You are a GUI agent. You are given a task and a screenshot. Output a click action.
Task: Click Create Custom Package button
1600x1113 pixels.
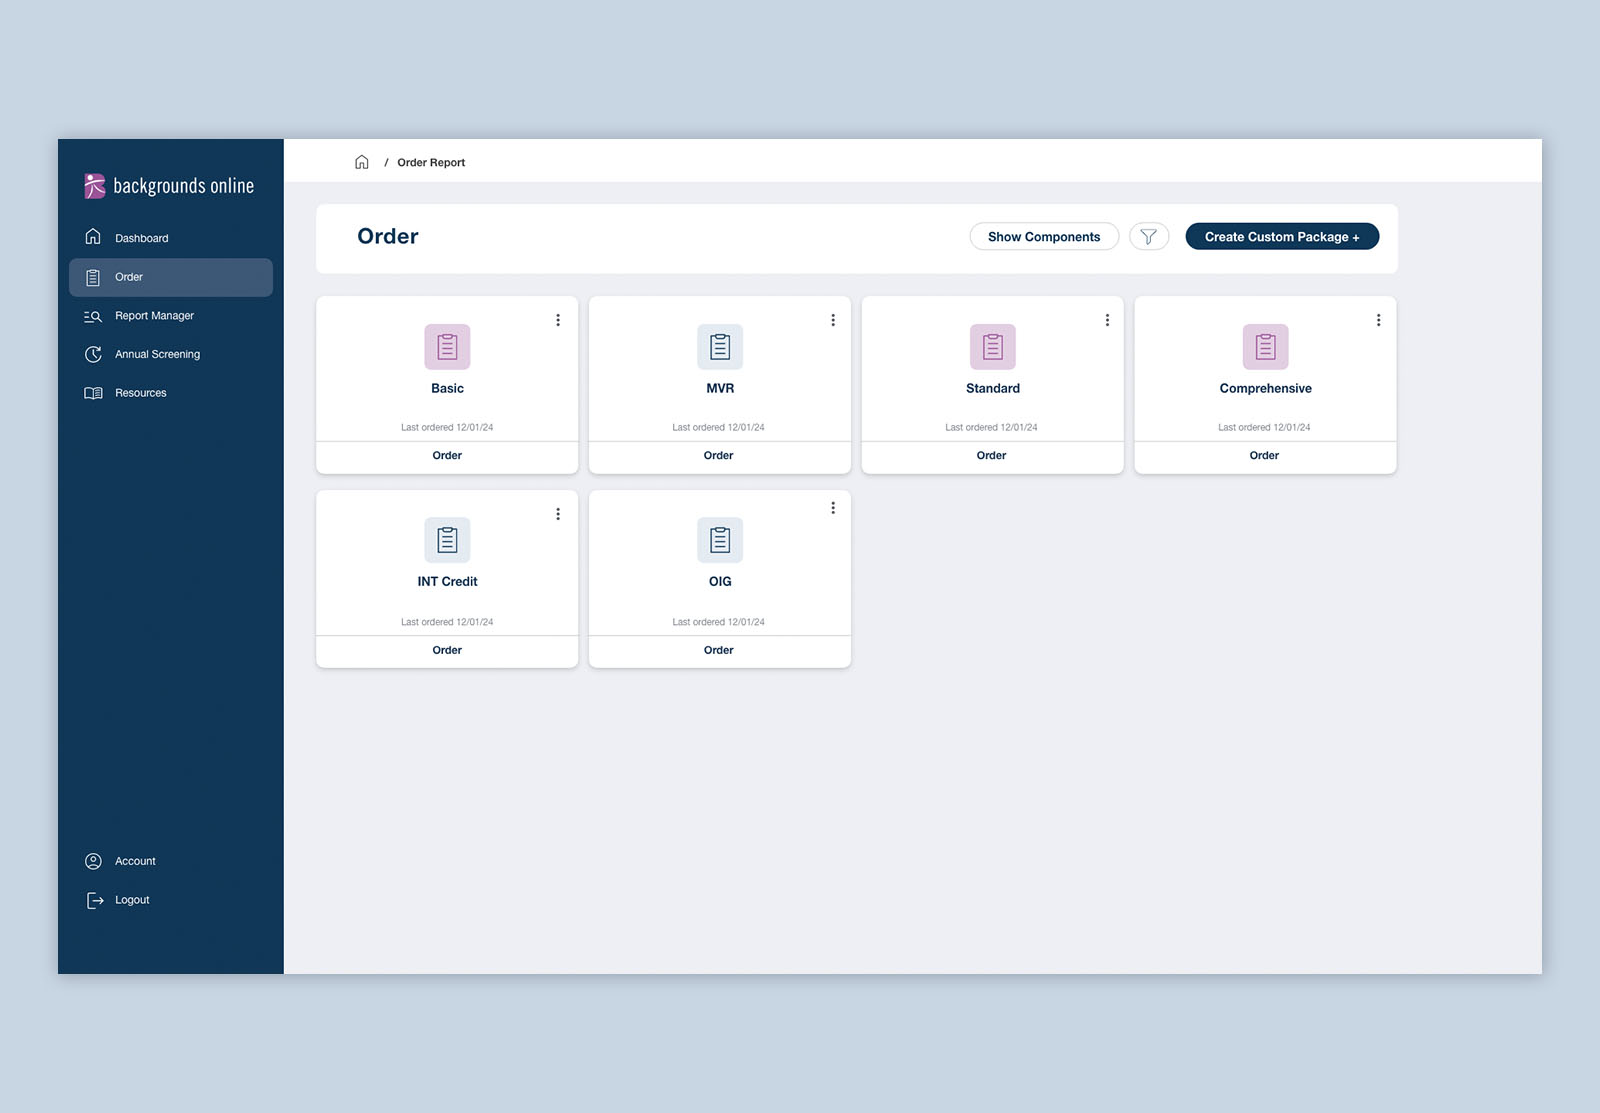point(1281,237)
